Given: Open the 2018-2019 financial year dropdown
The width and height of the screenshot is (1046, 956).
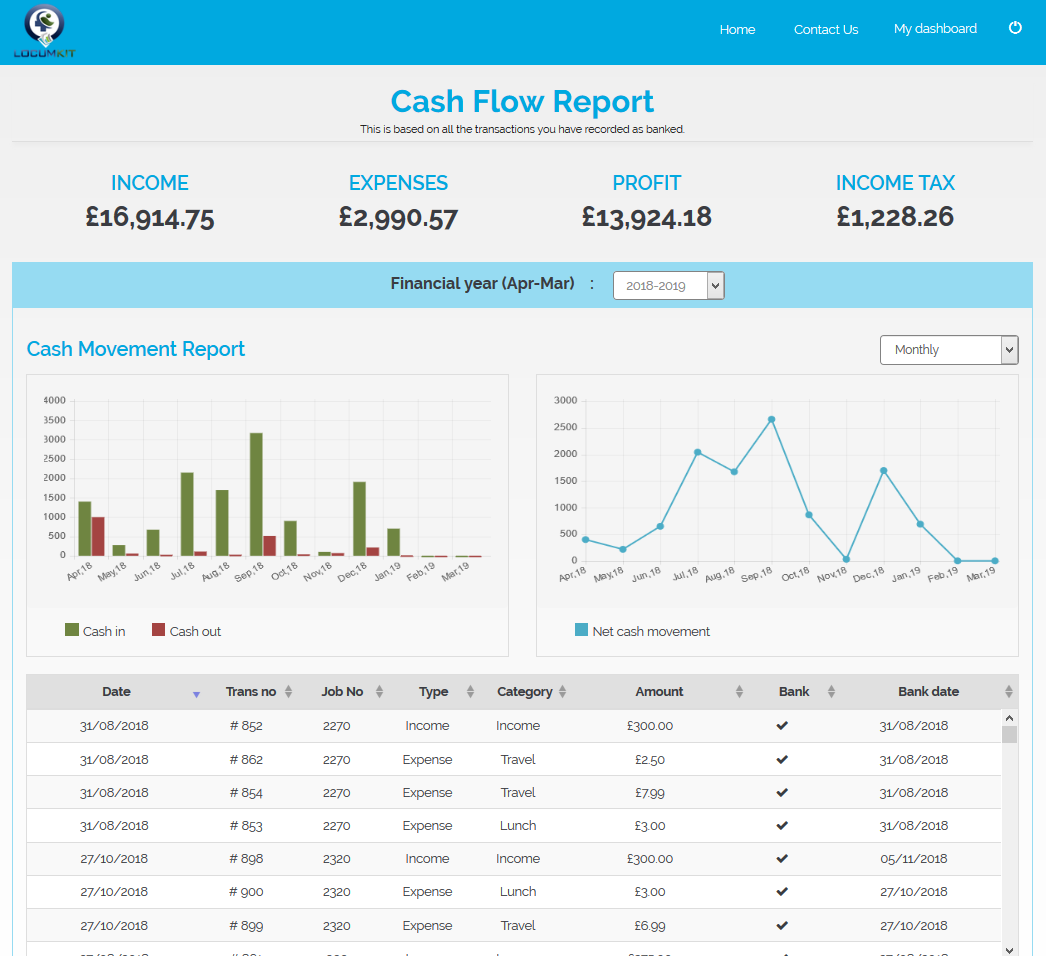Looking at the screenshot, I should [x=668, y=285].
